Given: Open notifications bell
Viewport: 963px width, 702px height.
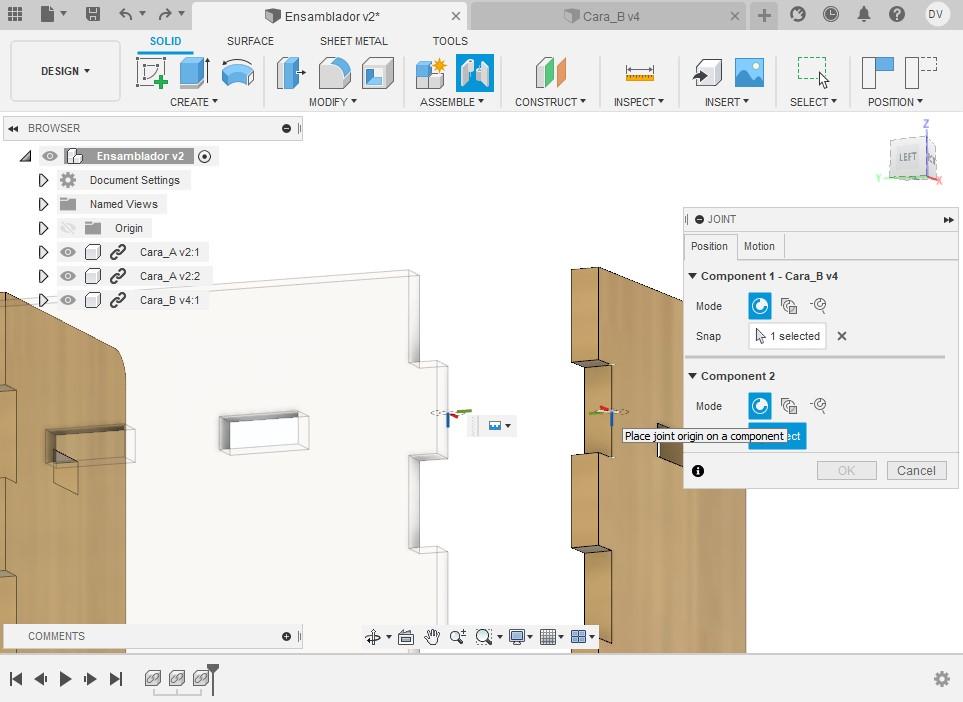Looking at the screenshot, I should [864, 14].
